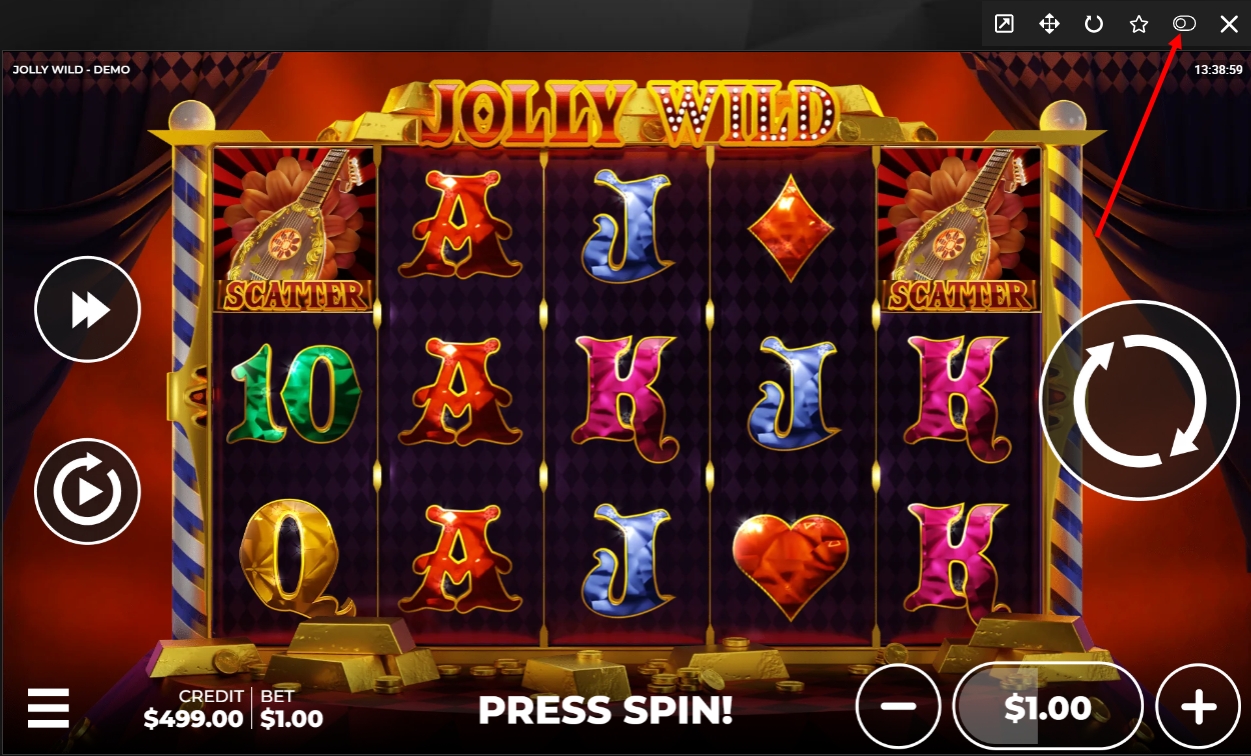Click the credit balance showing $499.00
The height and width of the screenshot is (756, 1251).
click(193, 718)
